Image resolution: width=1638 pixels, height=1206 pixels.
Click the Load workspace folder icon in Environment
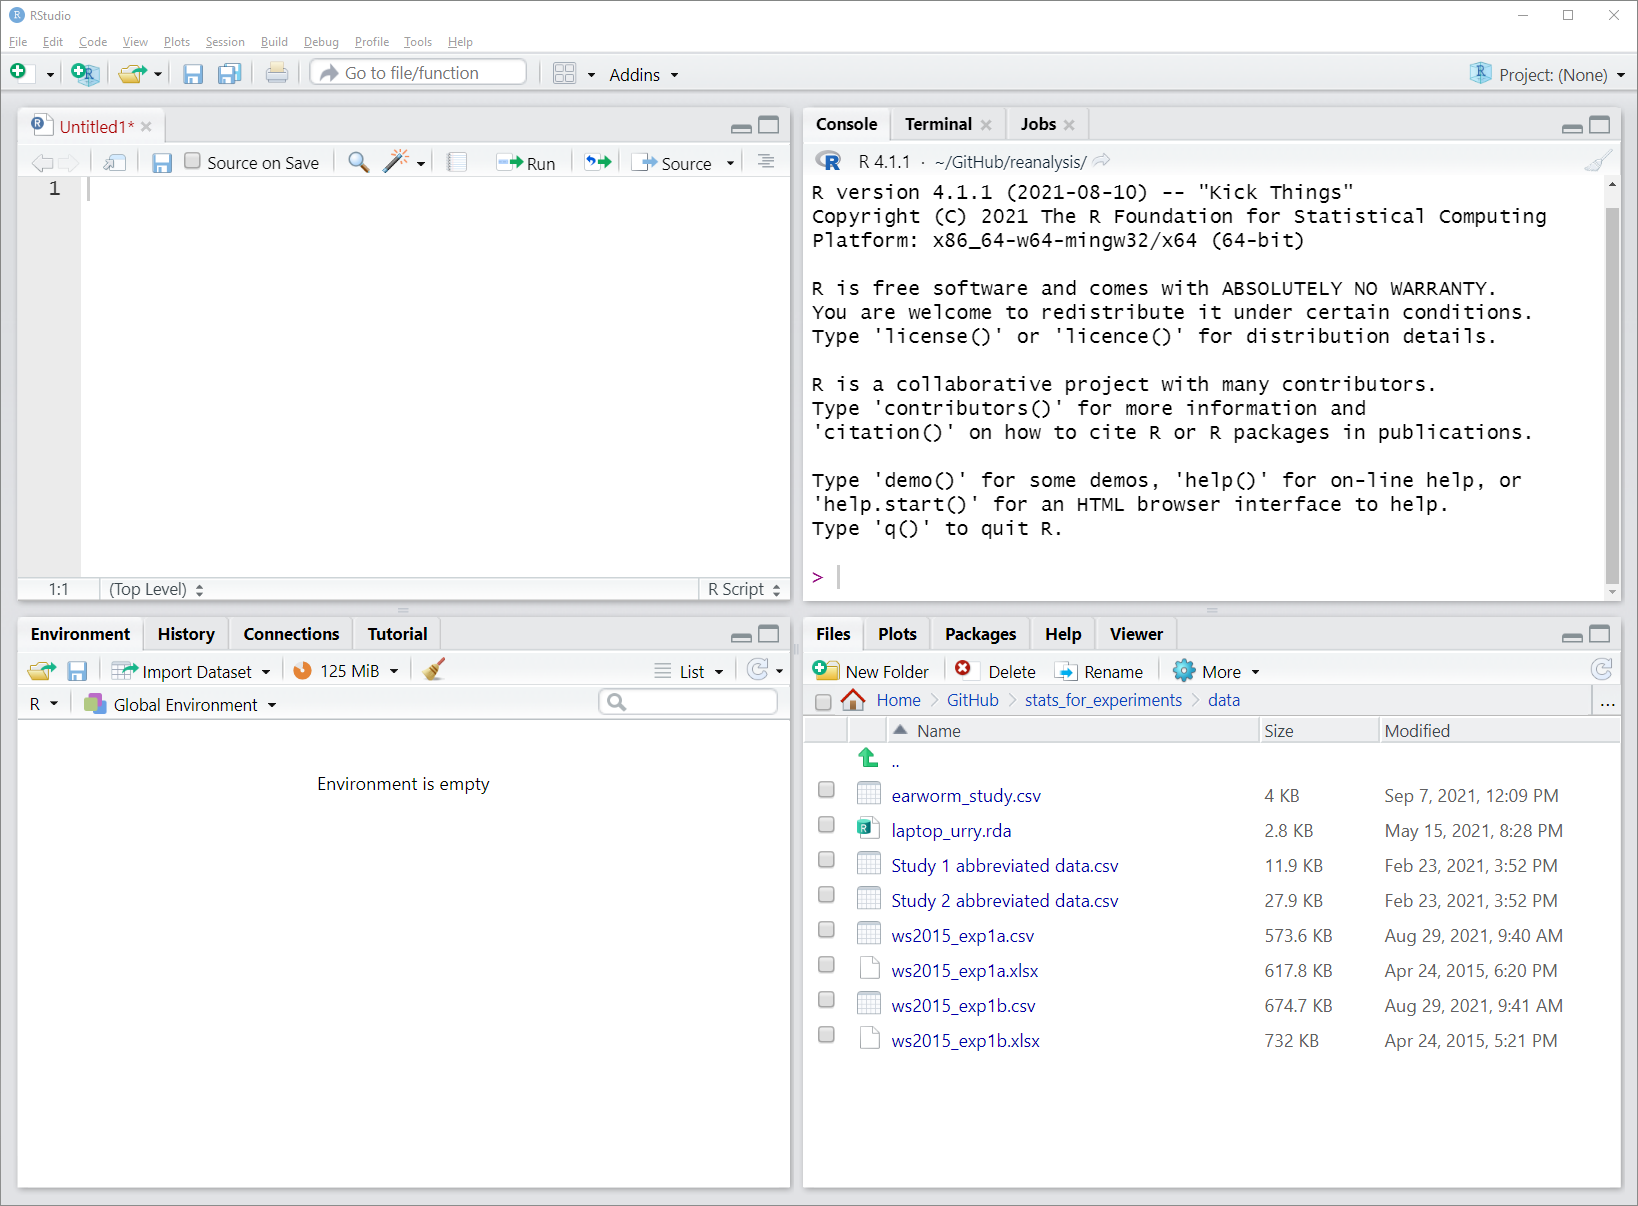(x=42, y=671)
